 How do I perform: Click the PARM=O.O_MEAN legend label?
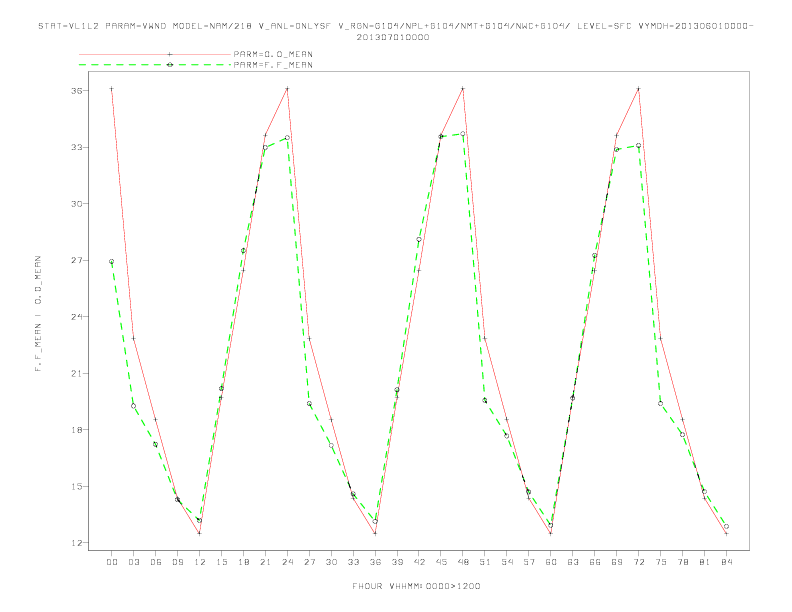click(273, 54)
